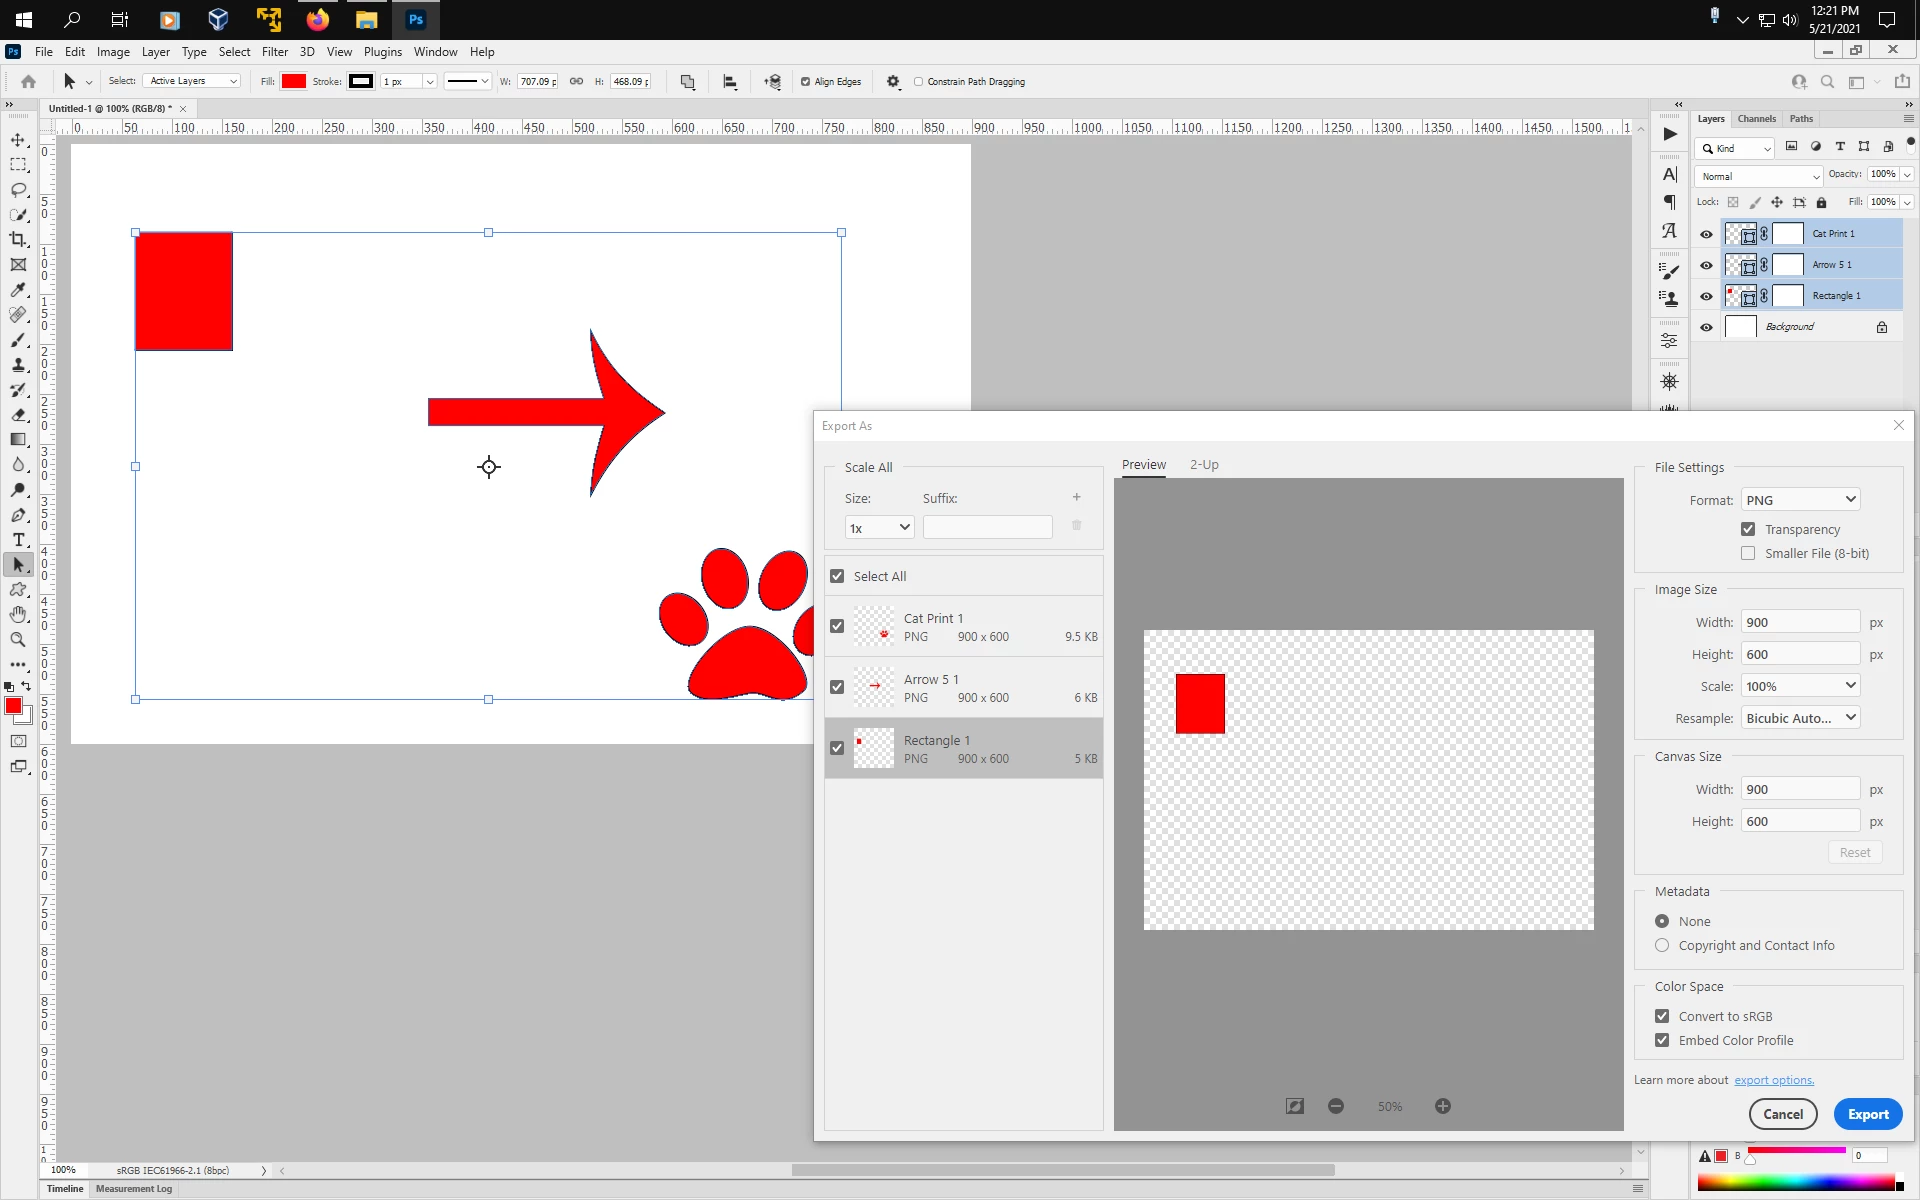This screenshot has width=1920, height=1200.
Task: Uncheck the Transparency checkbox
Action: click(1748, 529)
